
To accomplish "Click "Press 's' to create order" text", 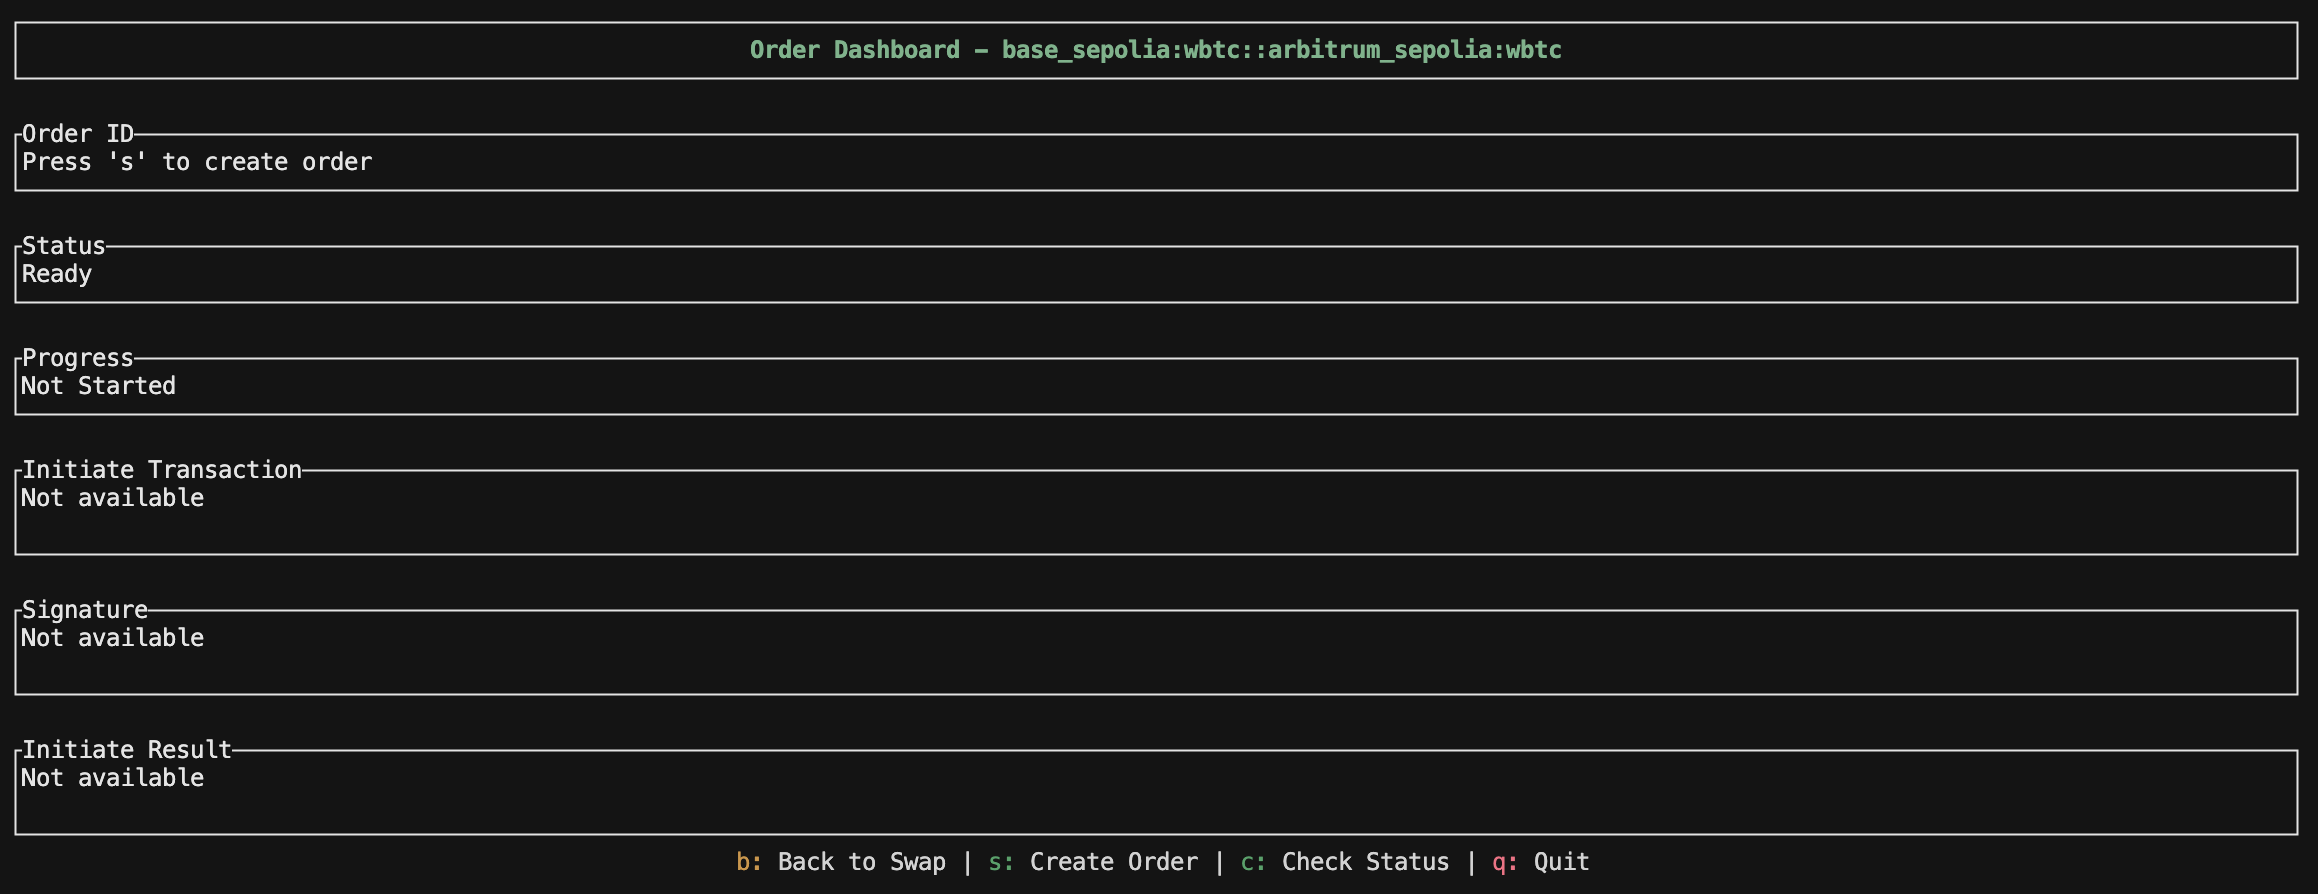I will (197, 162).
